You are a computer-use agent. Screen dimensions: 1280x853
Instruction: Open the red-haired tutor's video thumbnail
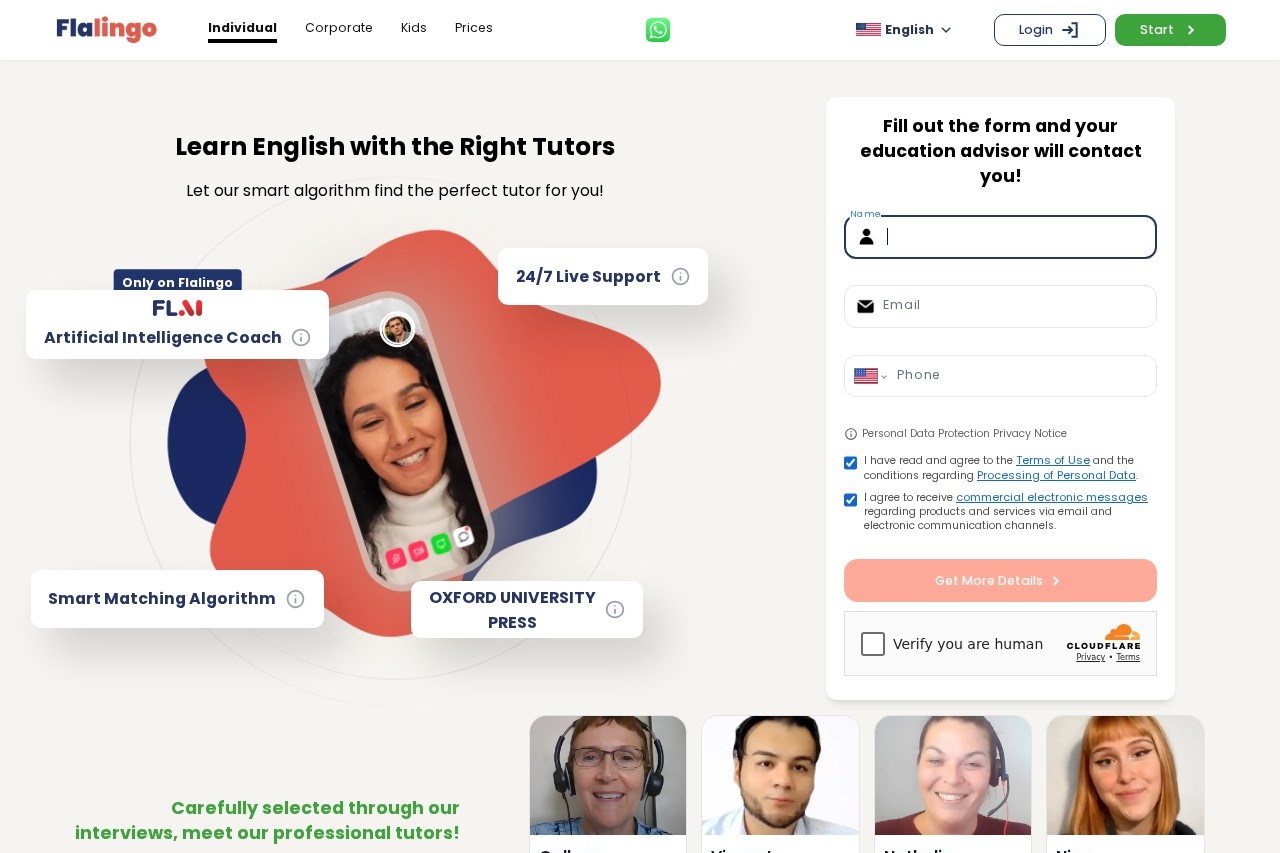(x=1126, y=776)
